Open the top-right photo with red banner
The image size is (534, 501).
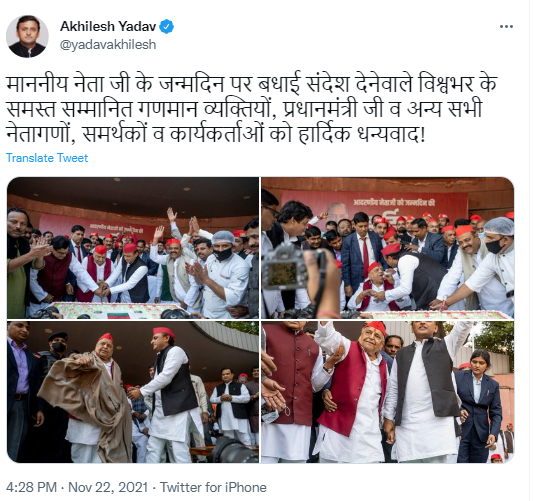pos(388,248)
